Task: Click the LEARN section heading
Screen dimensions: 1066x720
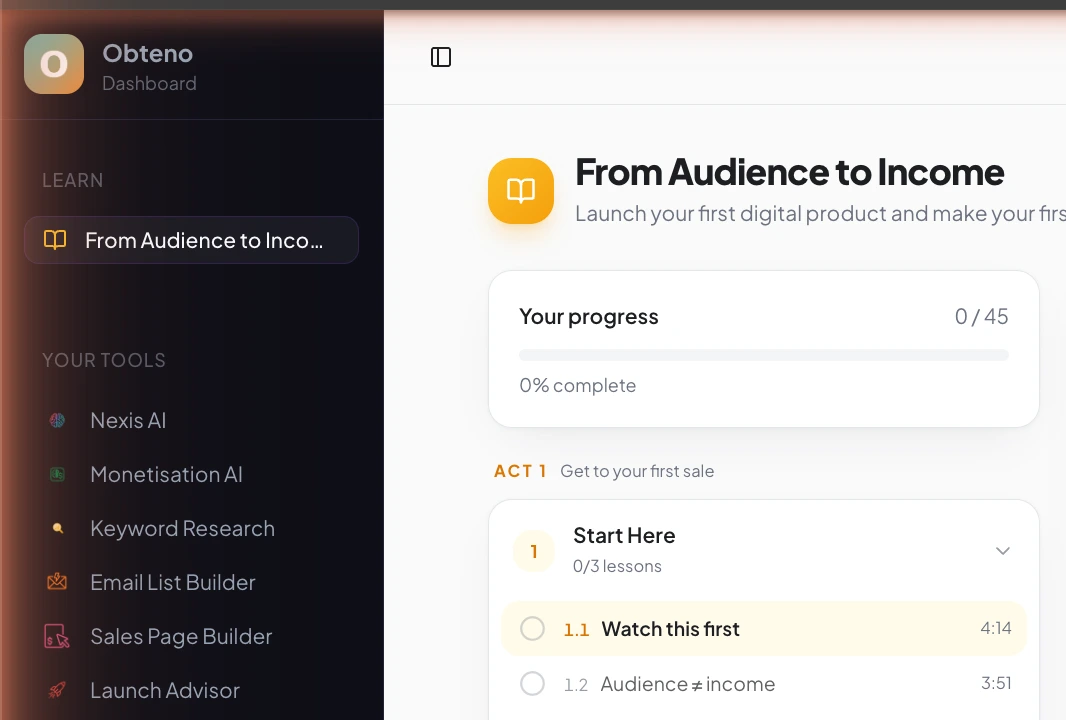Action: pyautogui.click(x=73, y=180)
